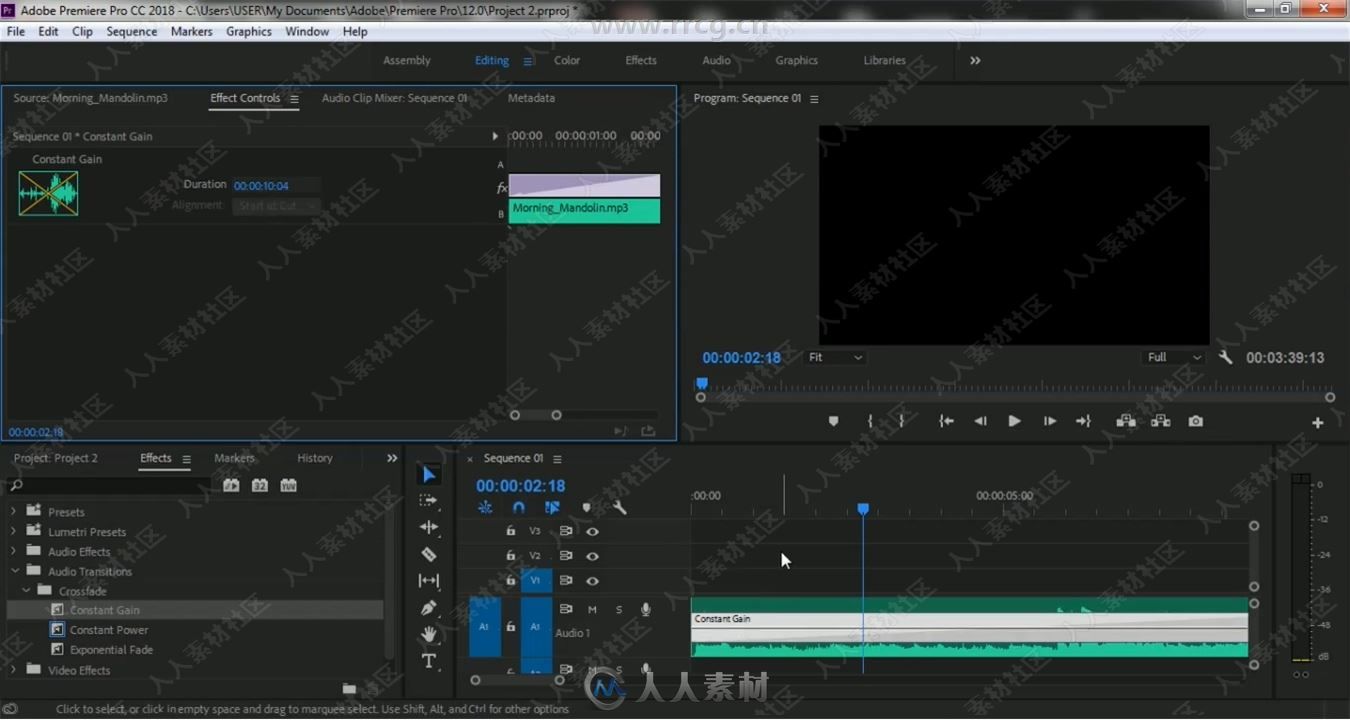
Task: Switch to the Color workspace
Action: tap(567, 61)
